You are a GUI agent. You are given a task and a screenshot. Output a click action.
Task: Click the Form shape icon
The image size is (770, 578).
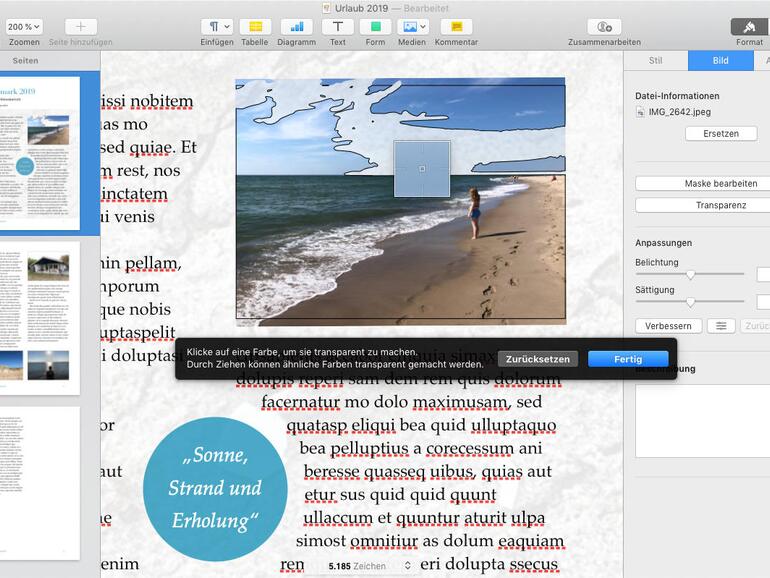coord(375,27)
